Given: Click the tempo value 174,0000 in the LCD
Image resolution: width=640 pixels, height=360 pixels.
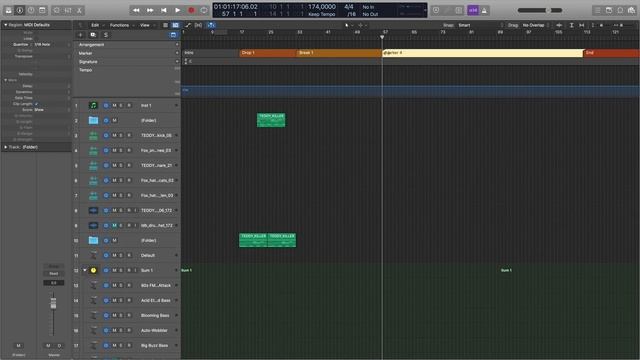Looking at the screenshot, I should (x=322, y=7).
